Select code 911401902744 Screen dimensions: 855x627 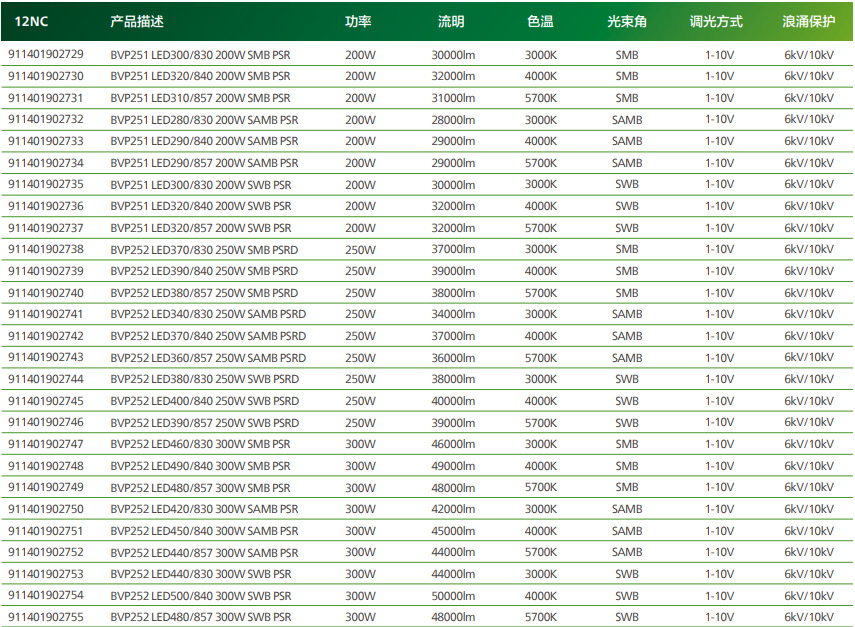click(x=46, y=378)
